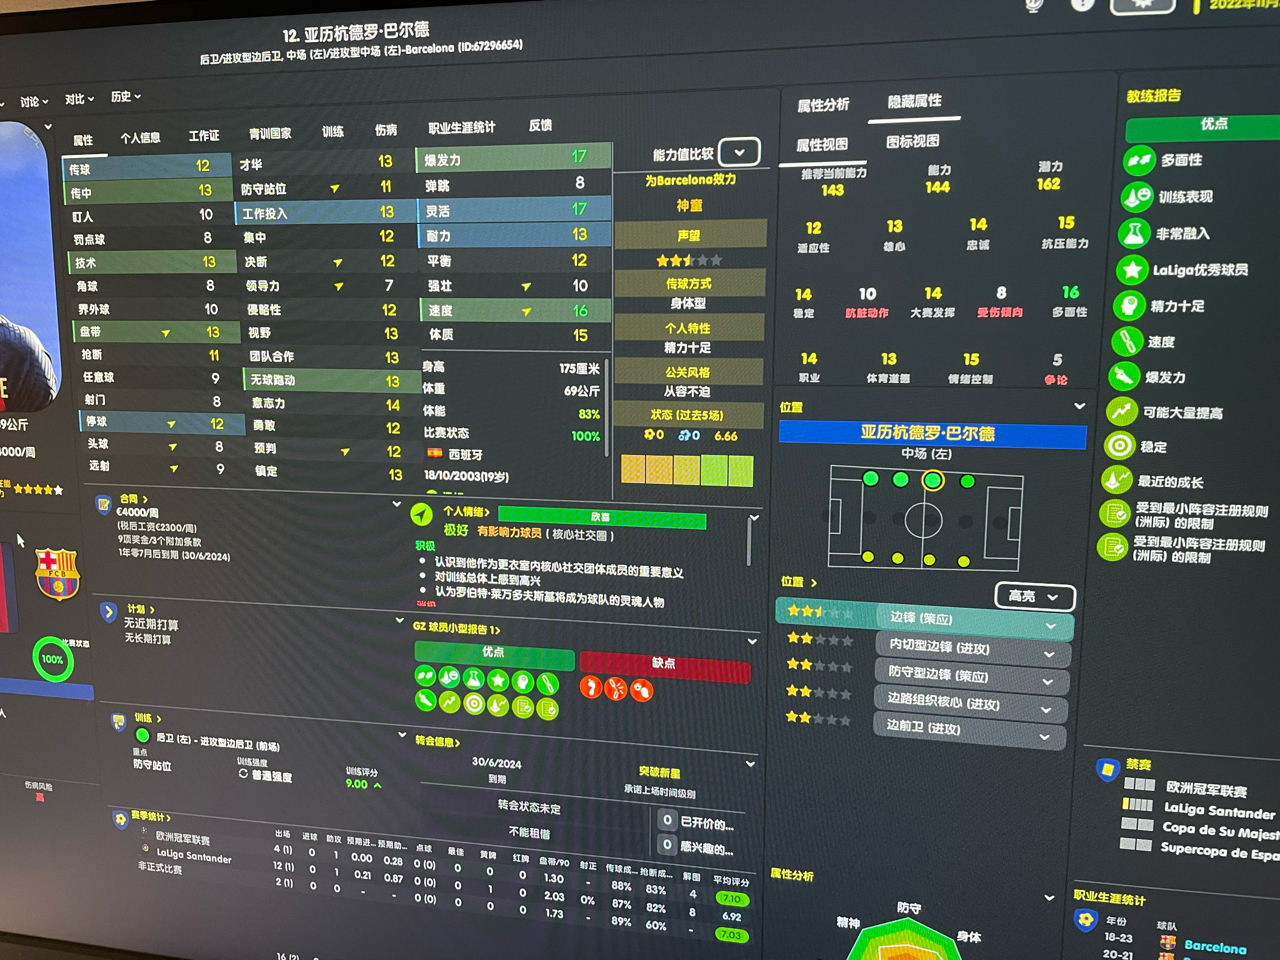Open the 职业生涯统计 tab
The width and height of the screenshot is (1280, 960).
461,128
